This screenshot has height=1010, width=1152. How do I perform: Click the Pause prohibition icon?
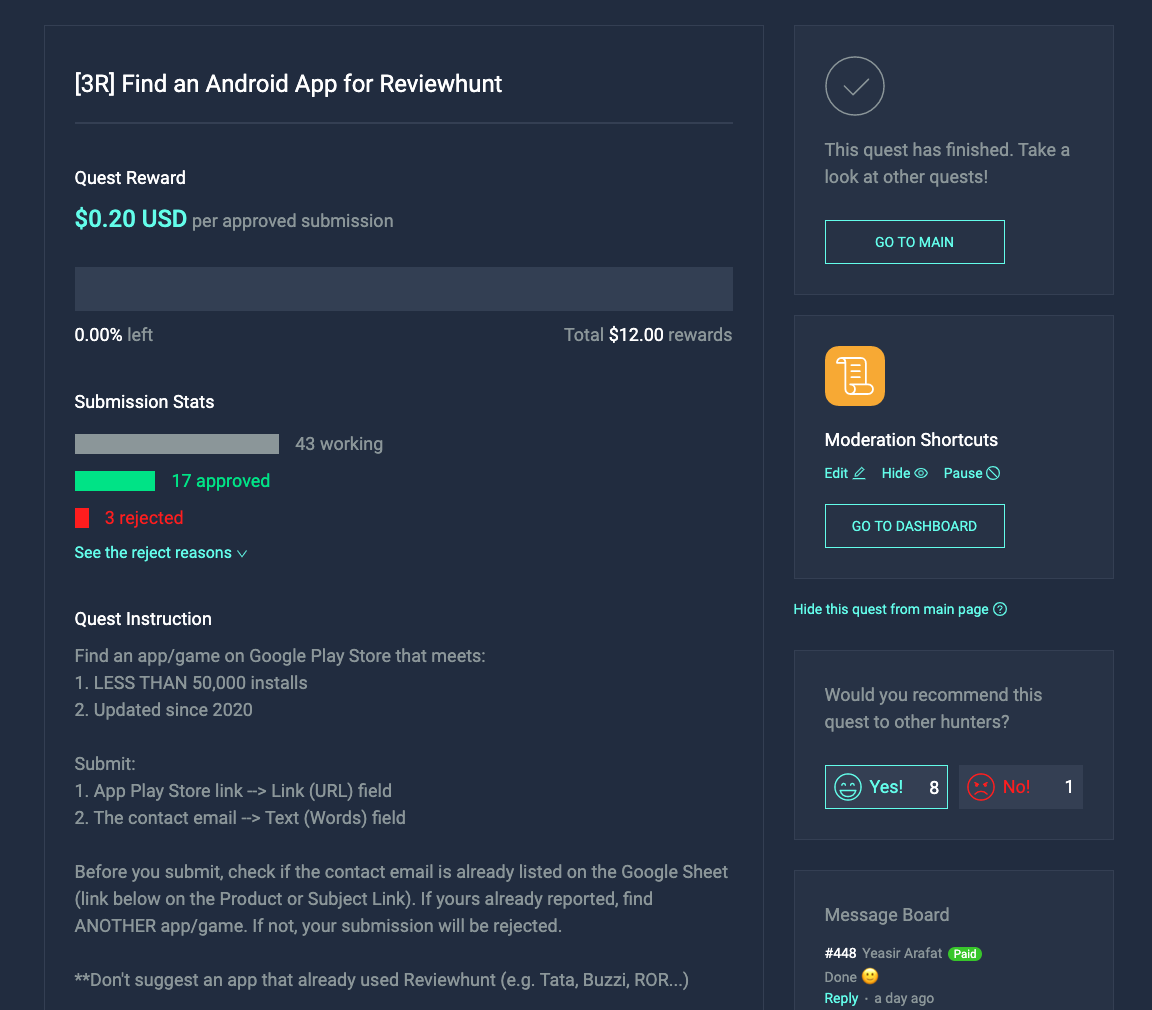click(x=993, y=473)
